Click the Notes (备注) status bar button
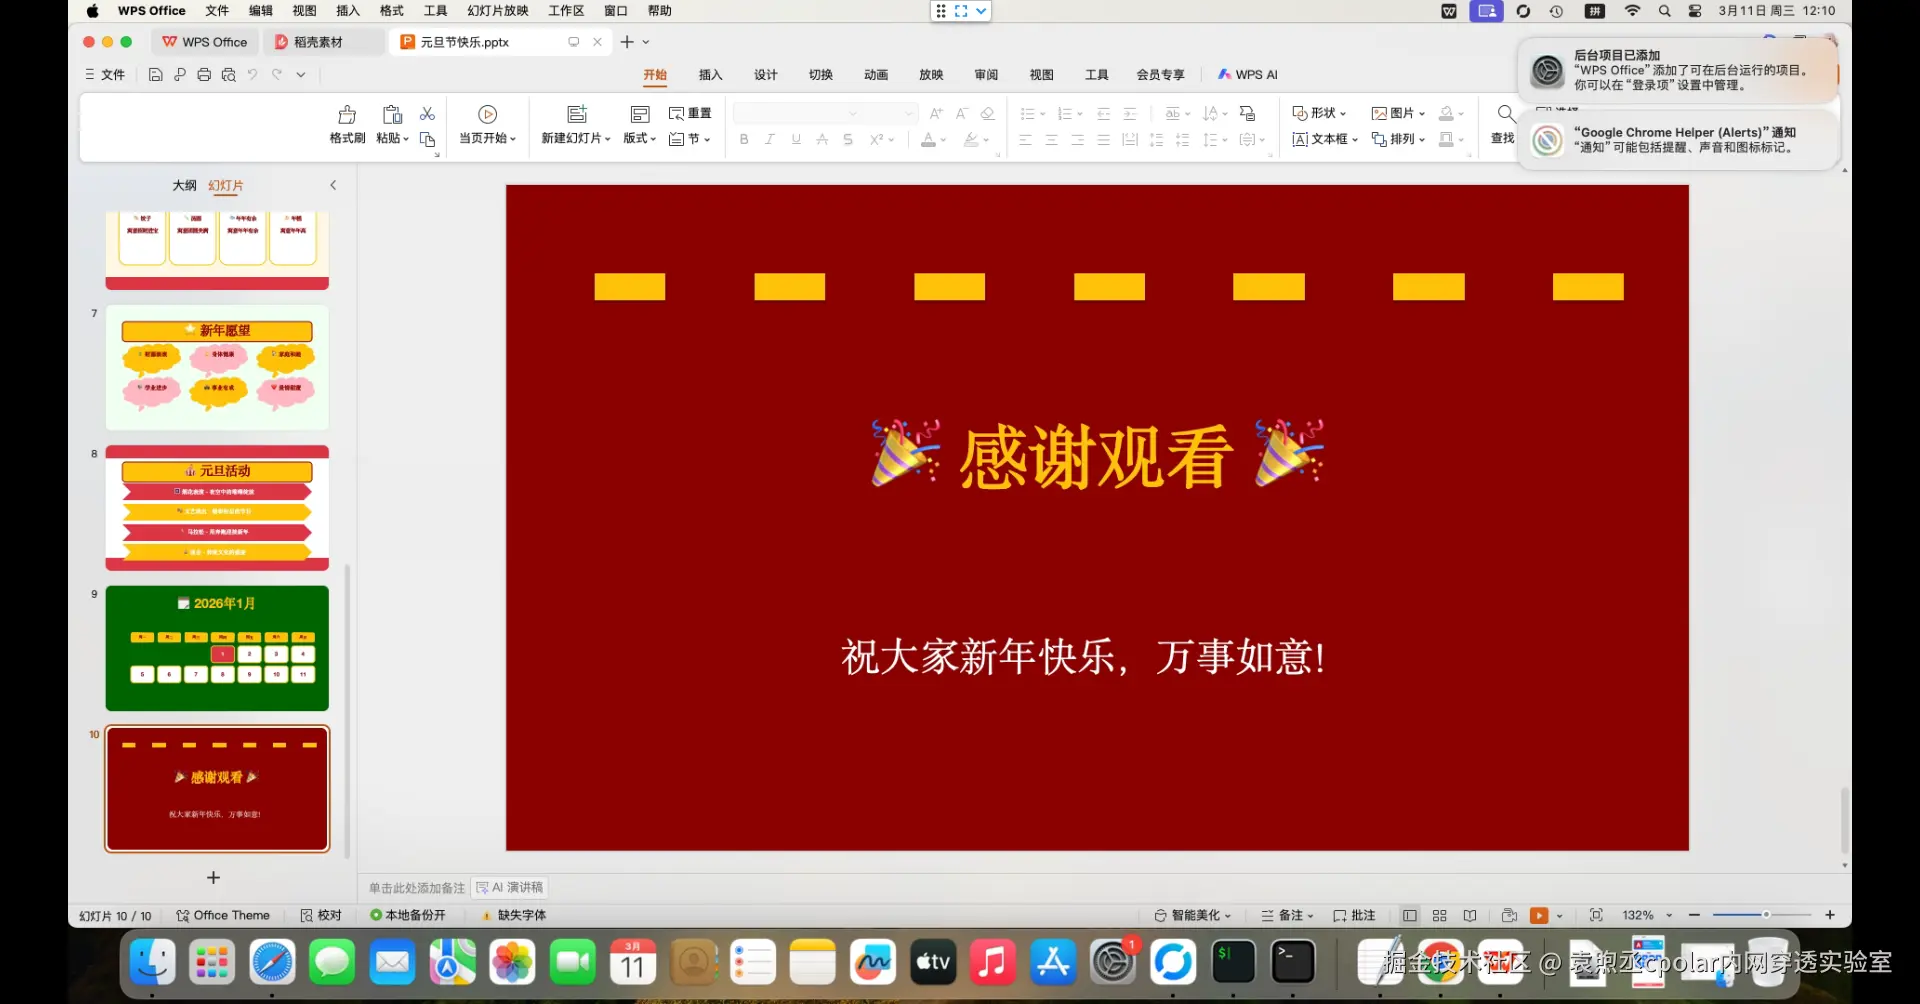This screenshot has width=1920, height=1004. point(1288,916)
